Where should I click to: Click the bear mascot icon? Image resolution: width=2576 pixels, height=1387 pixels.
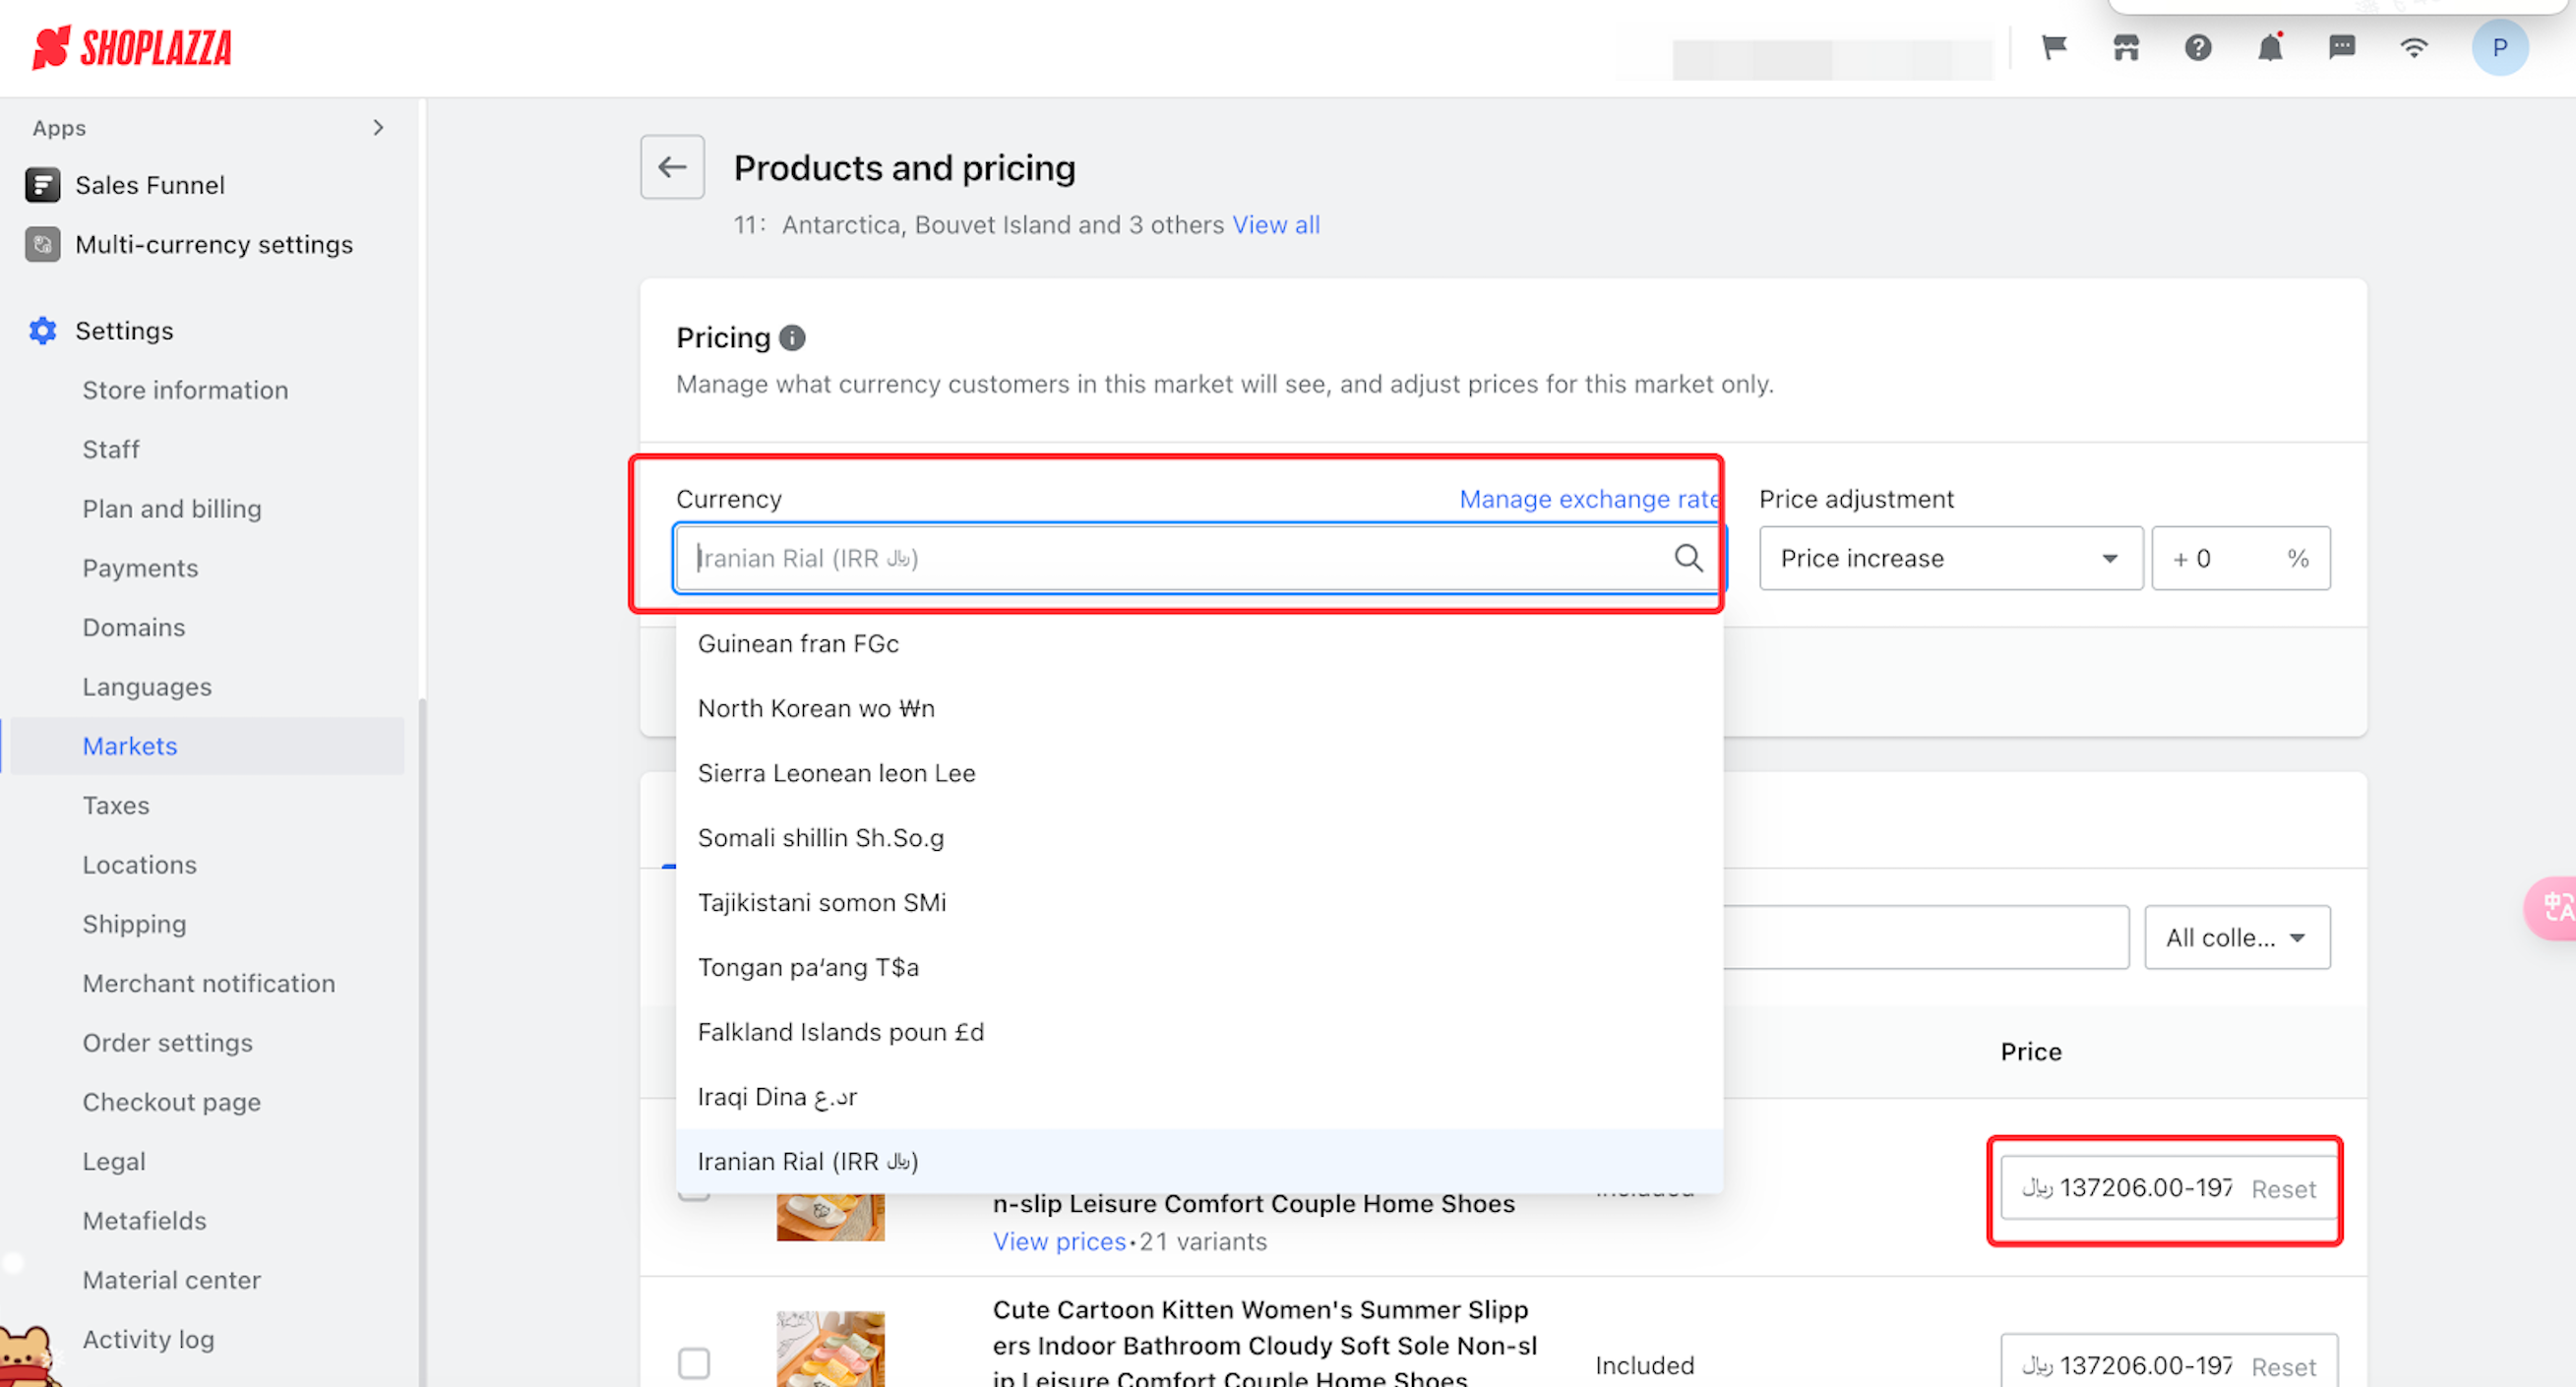(x=28, y=1356)
